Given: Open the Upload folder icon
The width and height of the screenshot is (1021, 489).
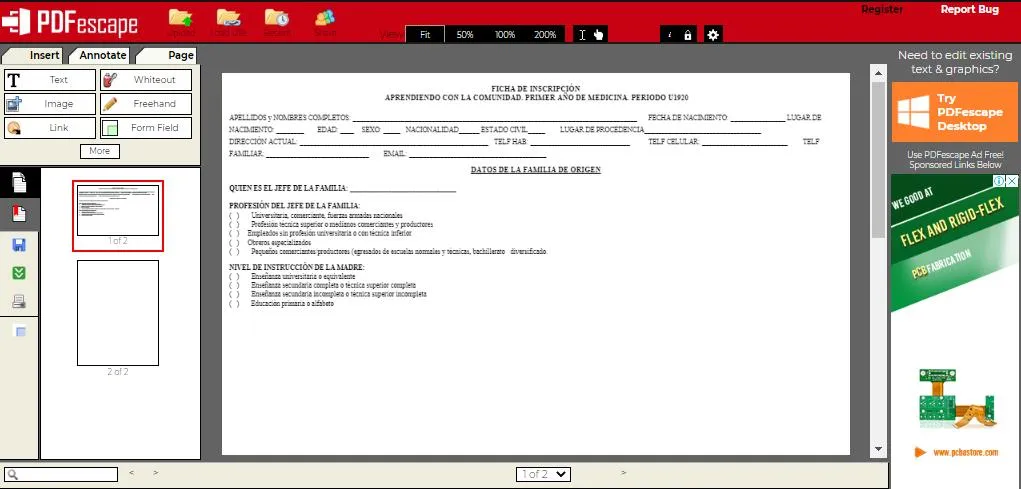Looking at the screenshot, I should (180, 18).
